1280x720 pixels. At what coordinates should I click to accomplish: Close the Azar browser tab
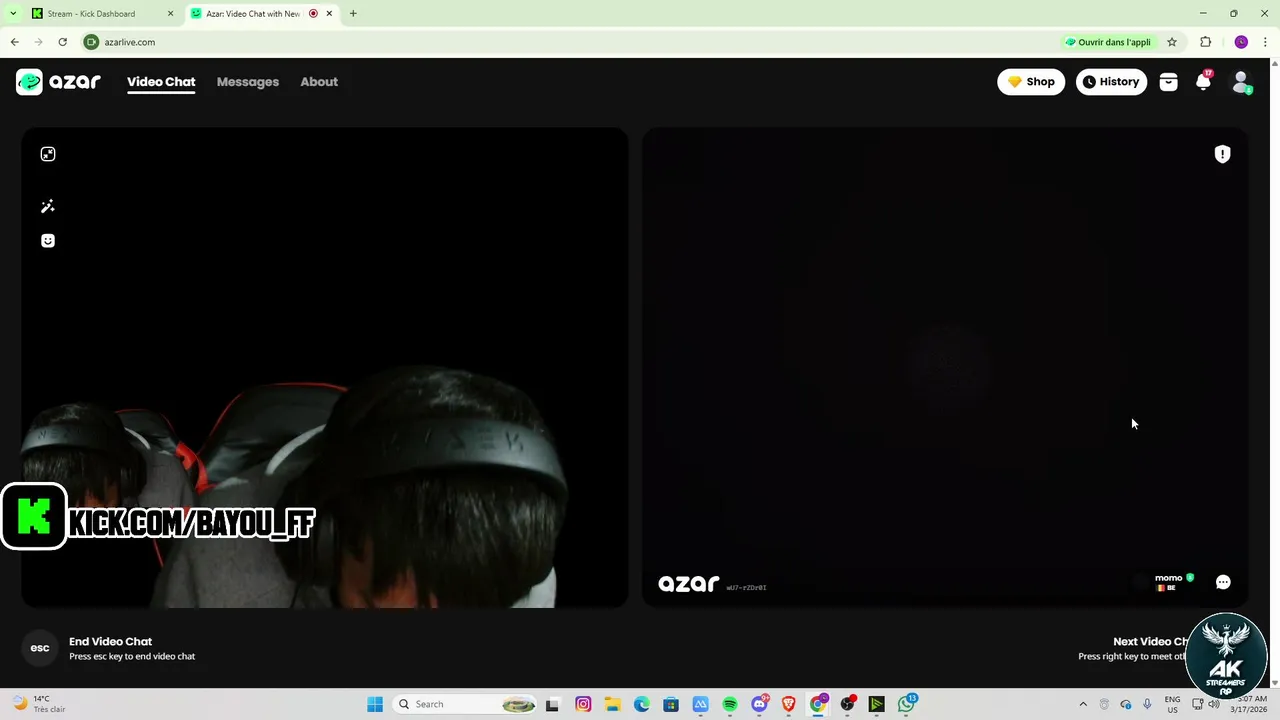(x=329, y=14)
